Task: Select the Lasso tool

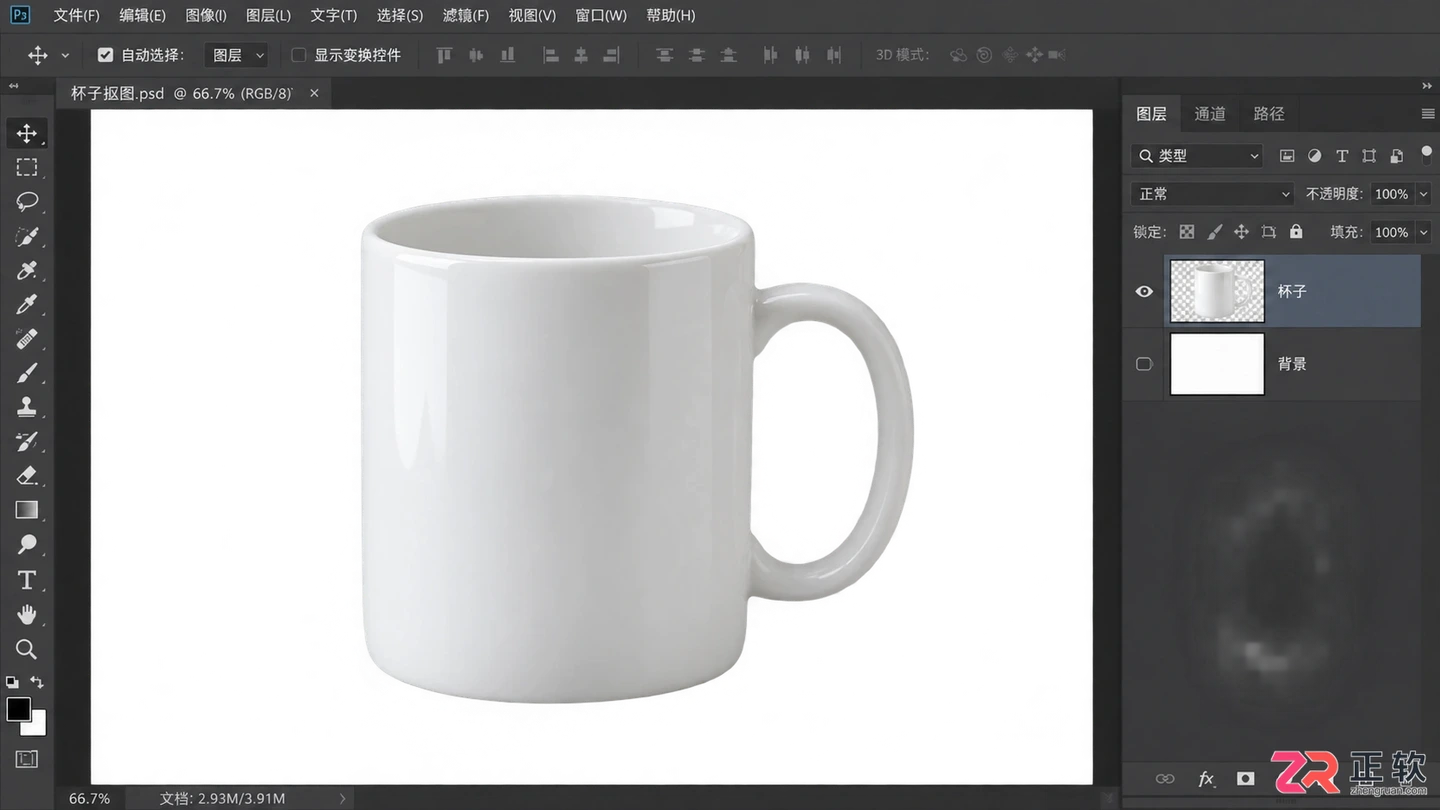Action: click(x=27, y=201)
